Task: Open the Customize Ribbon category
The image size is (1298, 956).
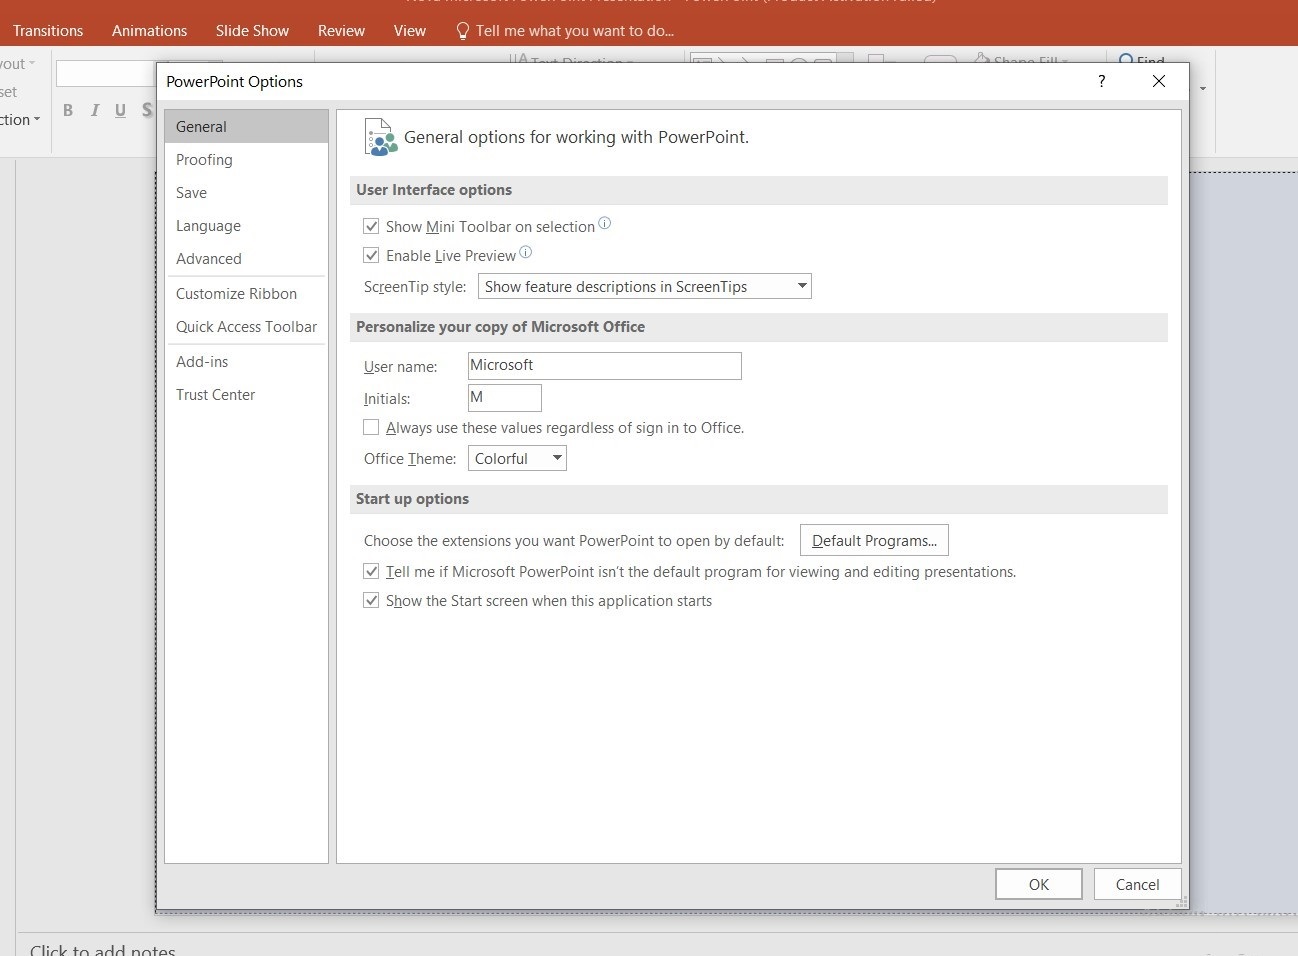Action: click(x=246, y=294)
